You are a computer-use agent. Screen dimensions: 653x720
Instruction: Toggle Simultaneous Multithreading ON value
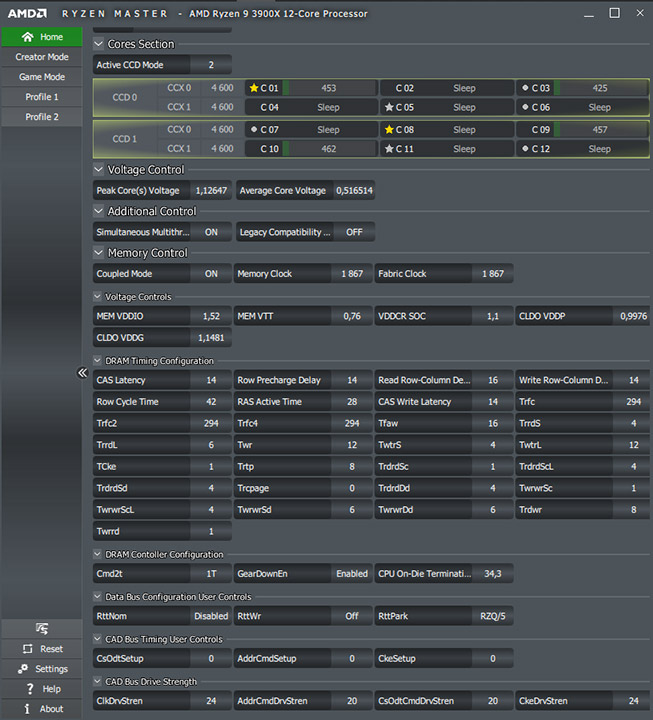[211, 232]
